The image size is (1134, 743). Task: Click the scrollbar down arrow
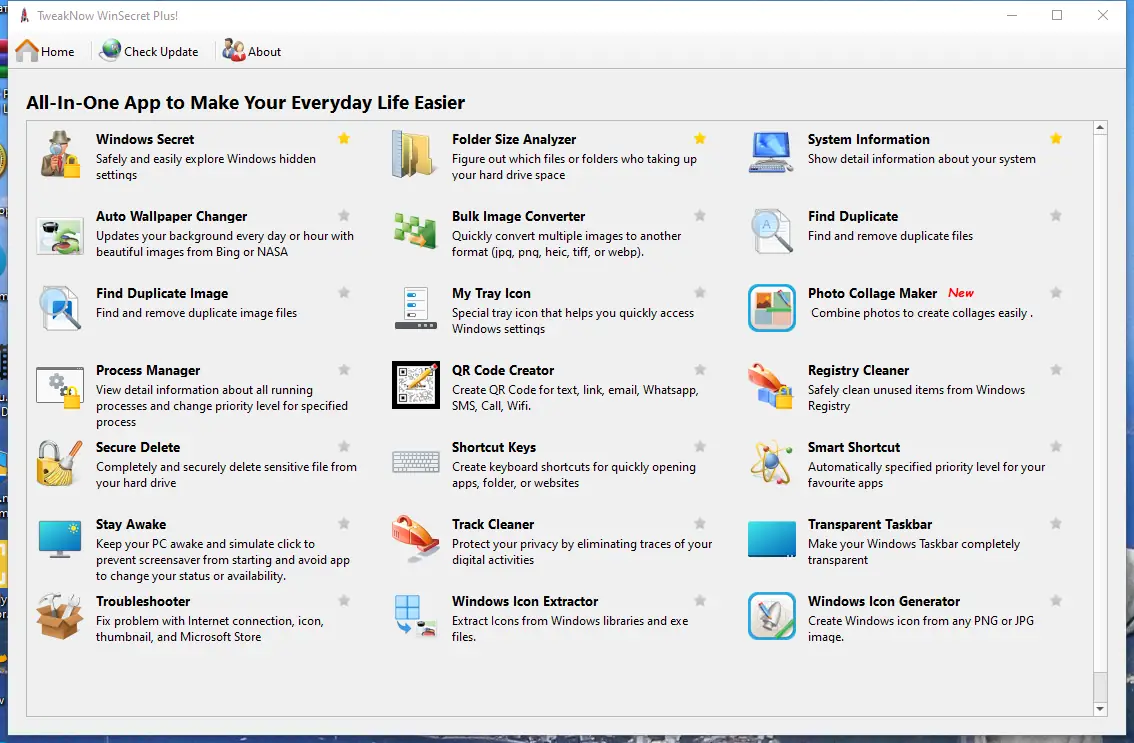[1100, 709]
